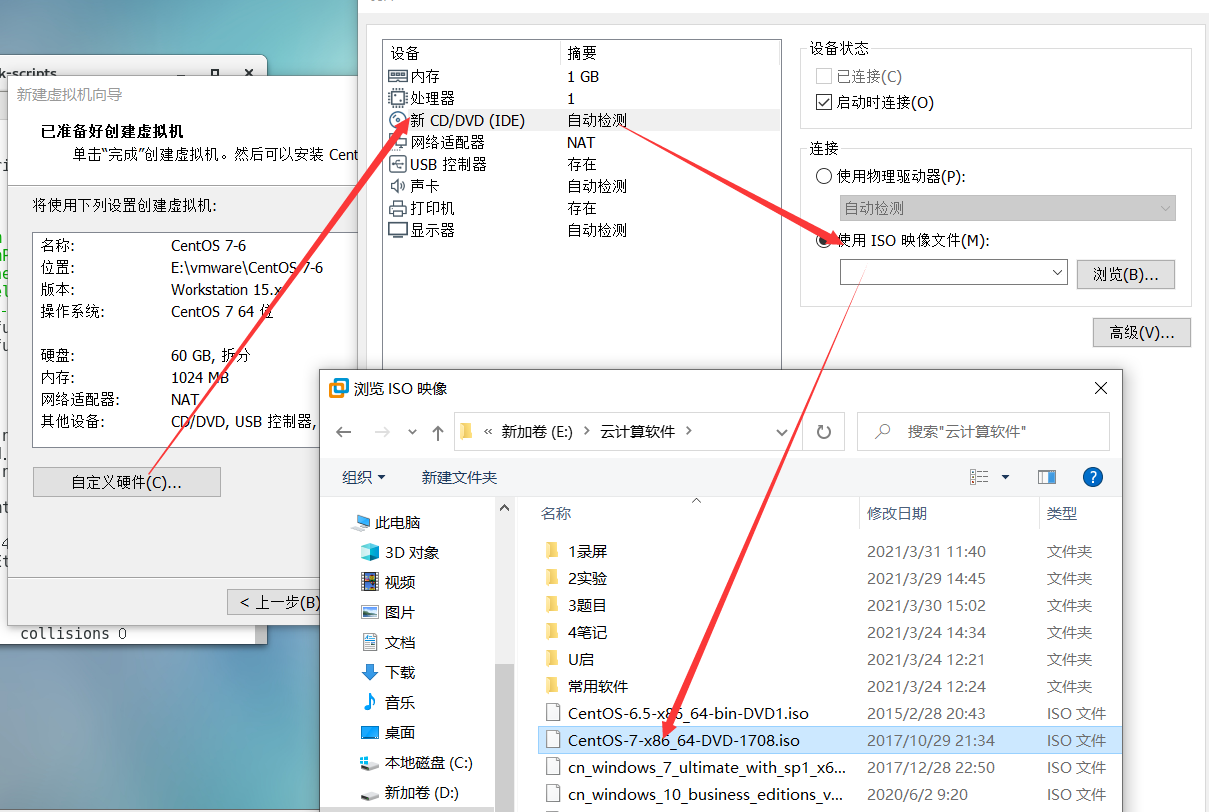Select the 内存 memory device icon
This screenshot has width=1209, height=812.
(x=397, y=76)
